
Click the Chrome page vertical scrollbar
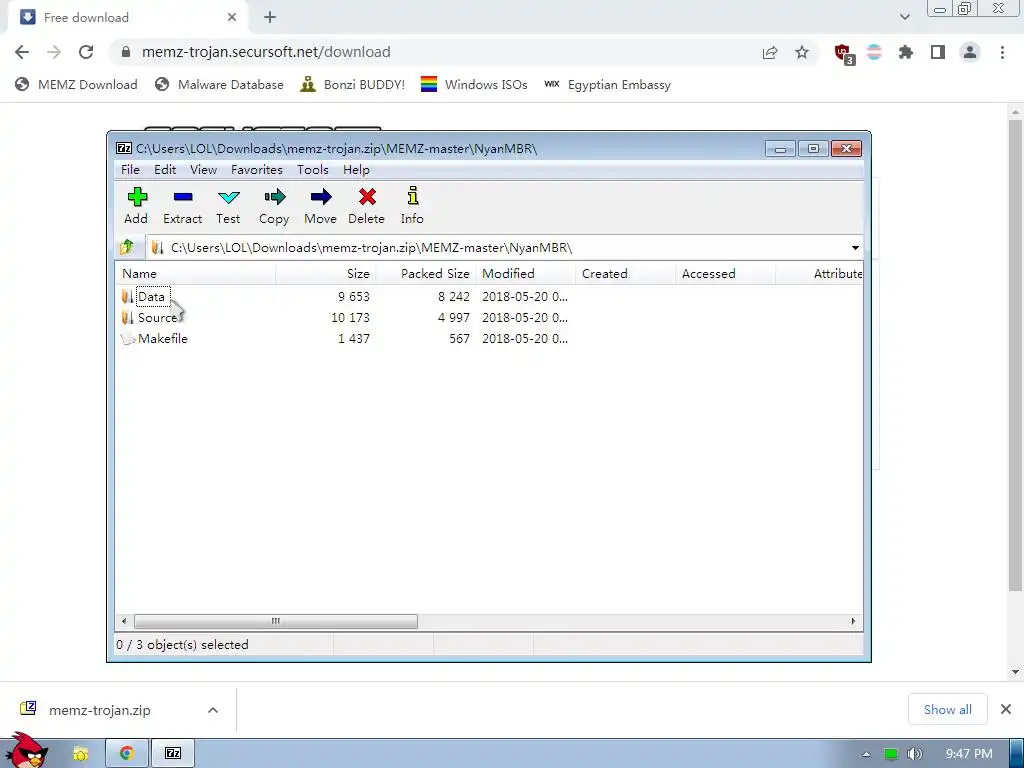click(x=1015, y=353)
